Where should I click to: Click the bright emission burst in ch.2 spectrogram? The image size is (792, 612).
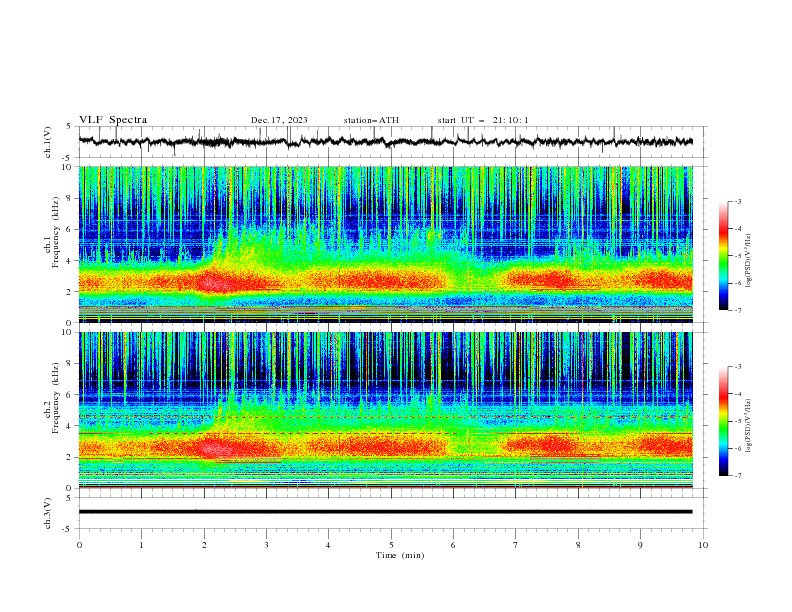[215, 447]
